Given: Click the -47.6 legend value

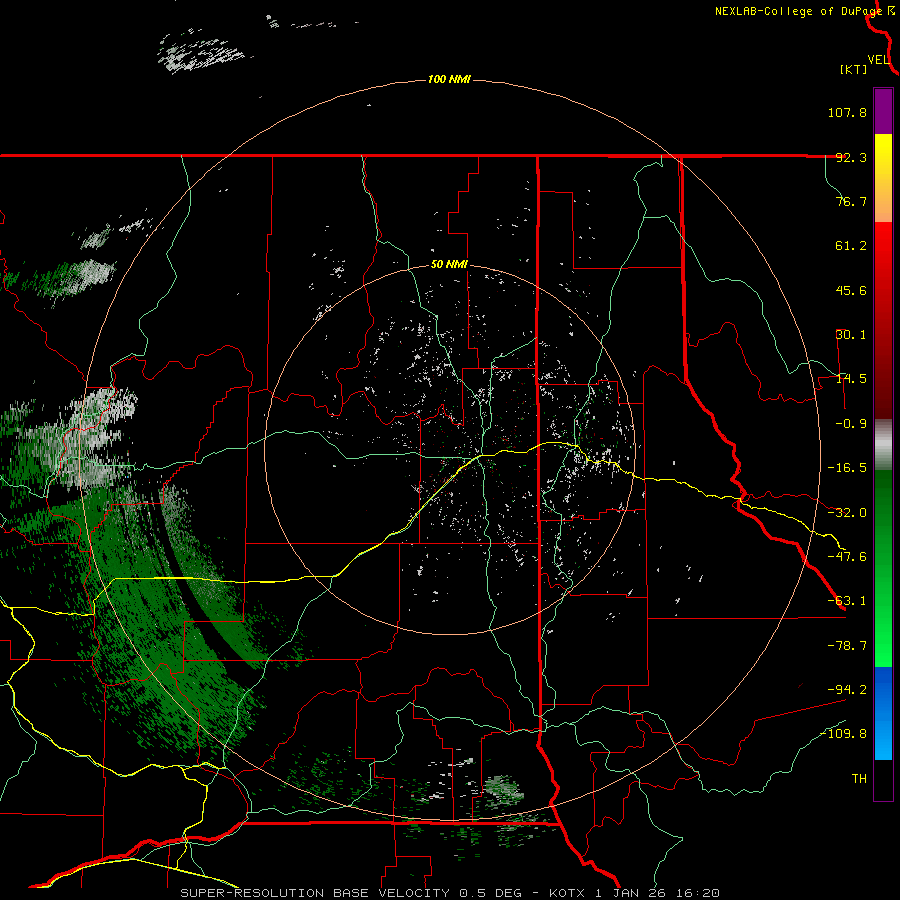Looking at the screenshot, I should 847,557.
